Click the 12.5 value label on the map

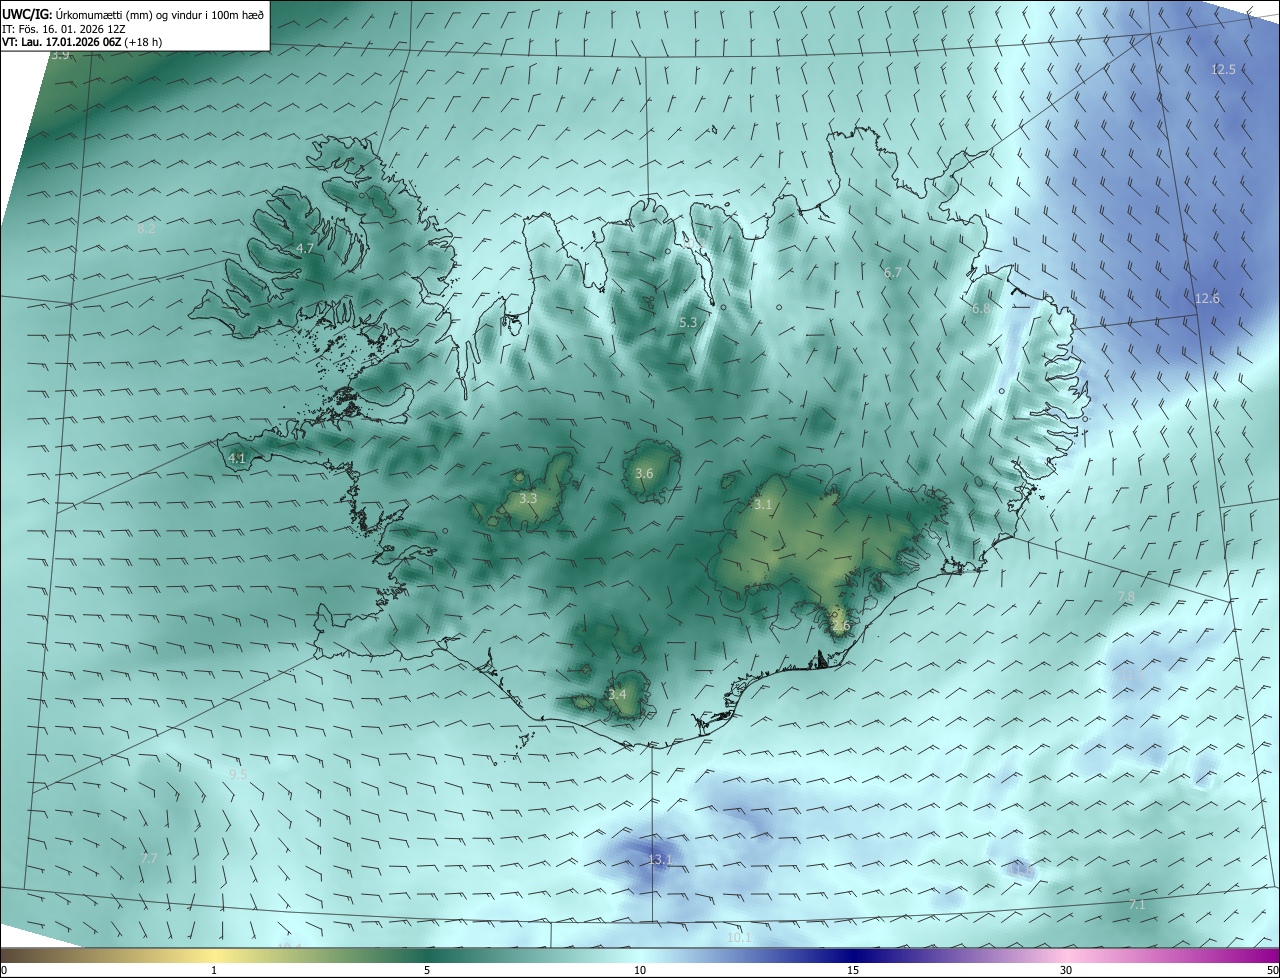(1223, 70)
